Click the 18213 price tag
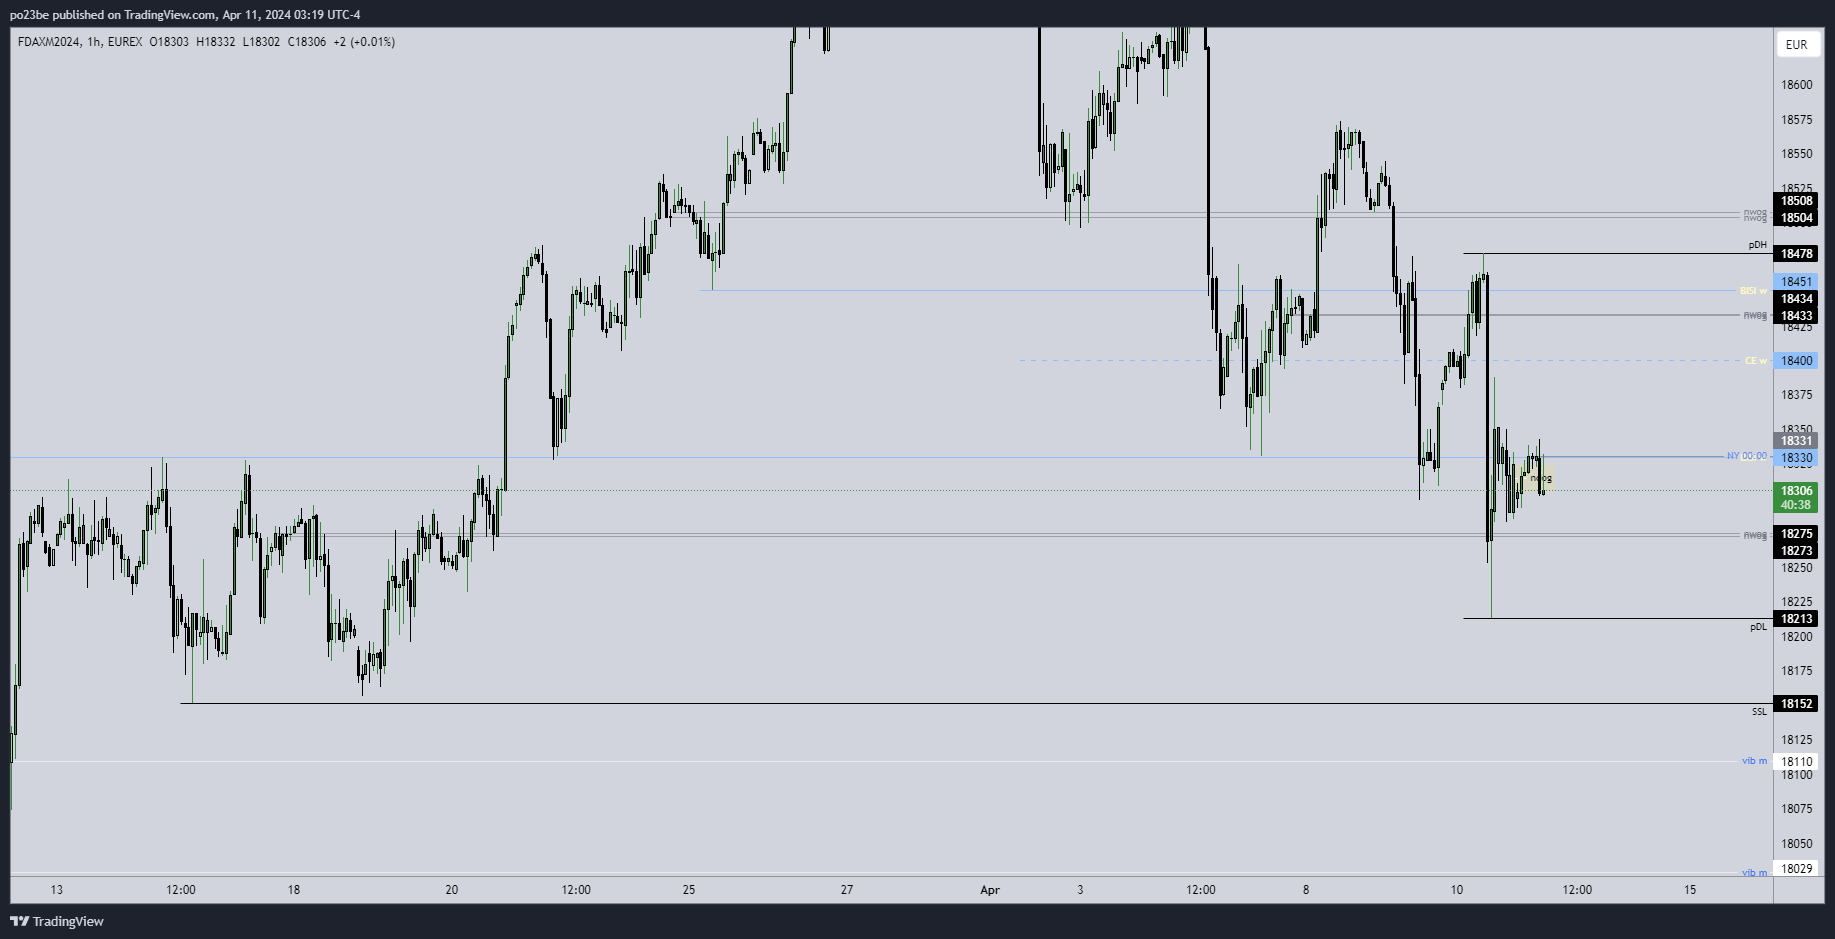Viewport: 1835px width, 939px height. pyautogui.click(x=1796, y=619)
